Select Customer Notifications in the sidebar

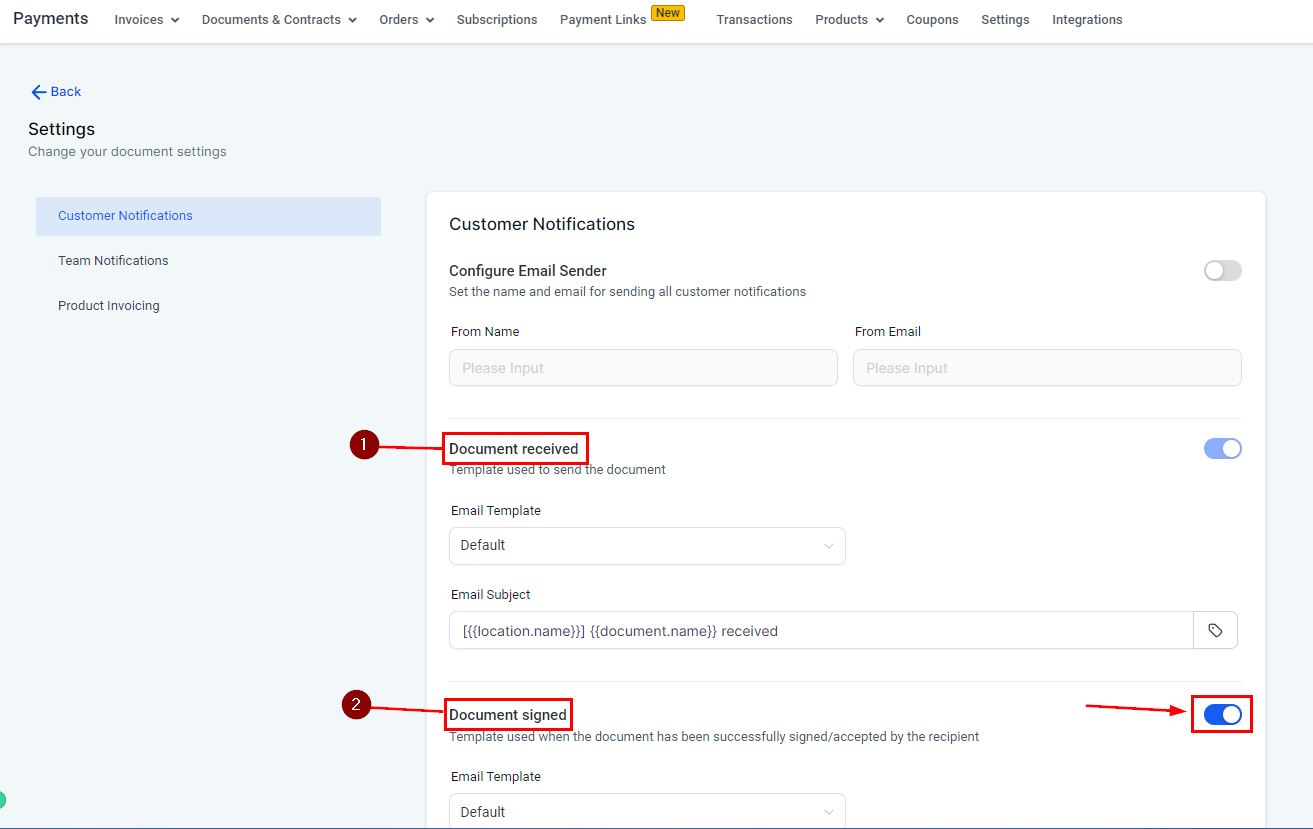(x=208, y=216)
